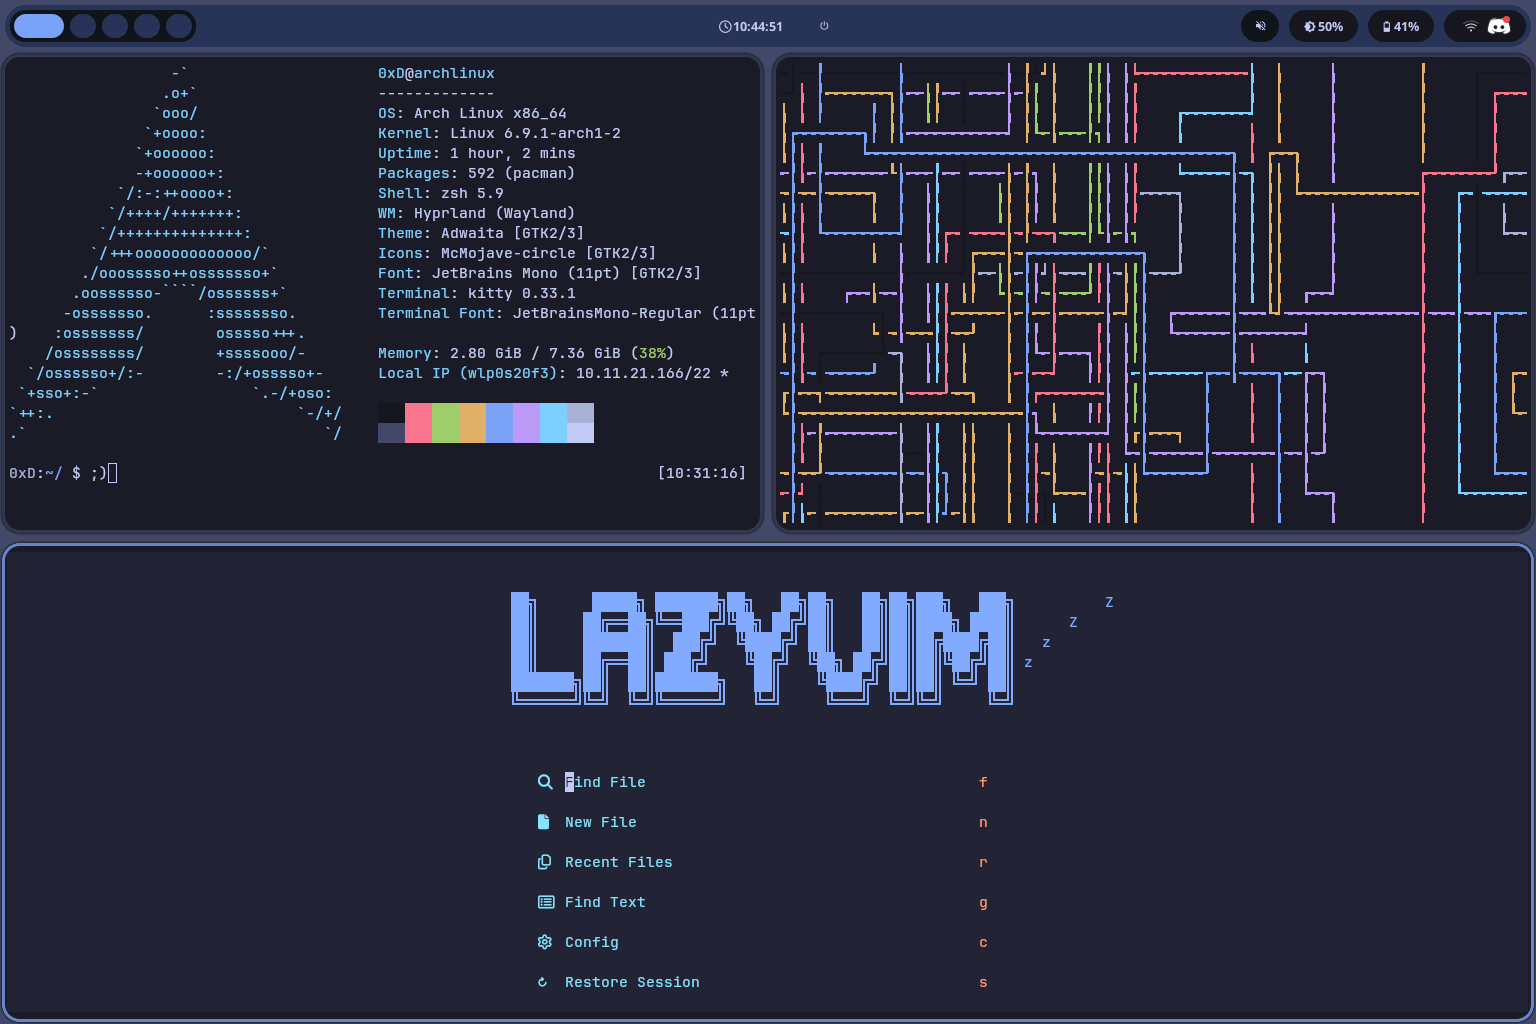Click the orange color block in the terminal palette

tap(472, 423)
